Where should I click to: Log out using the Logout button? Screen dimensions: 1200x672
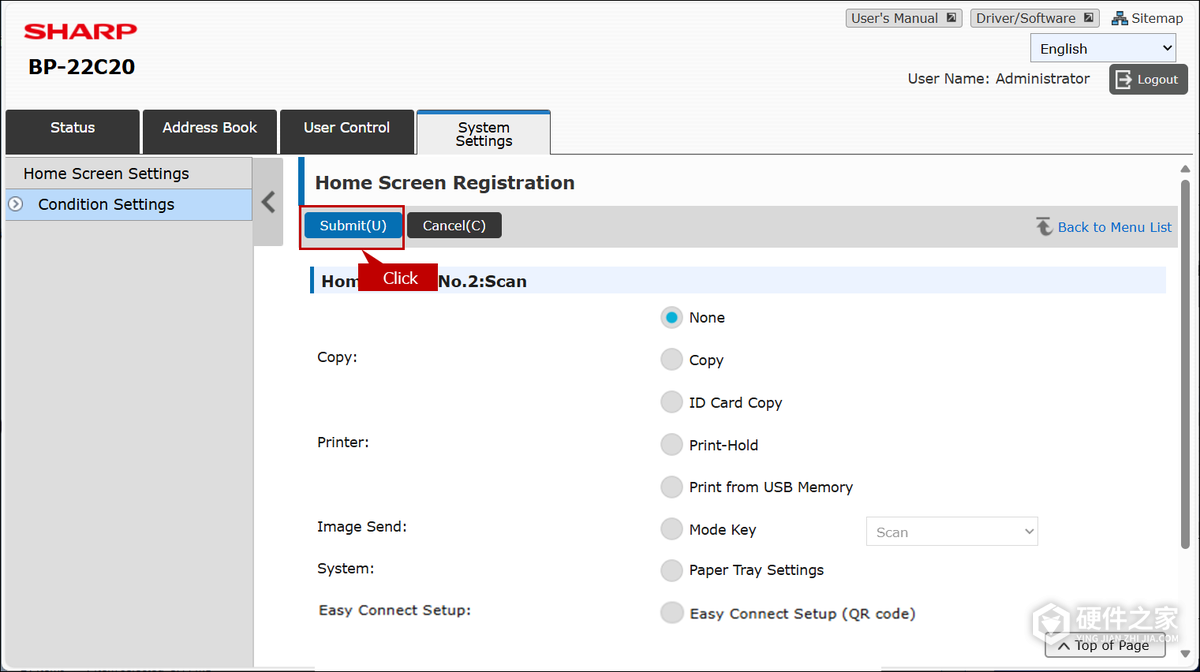click(x=1148, y=80)
